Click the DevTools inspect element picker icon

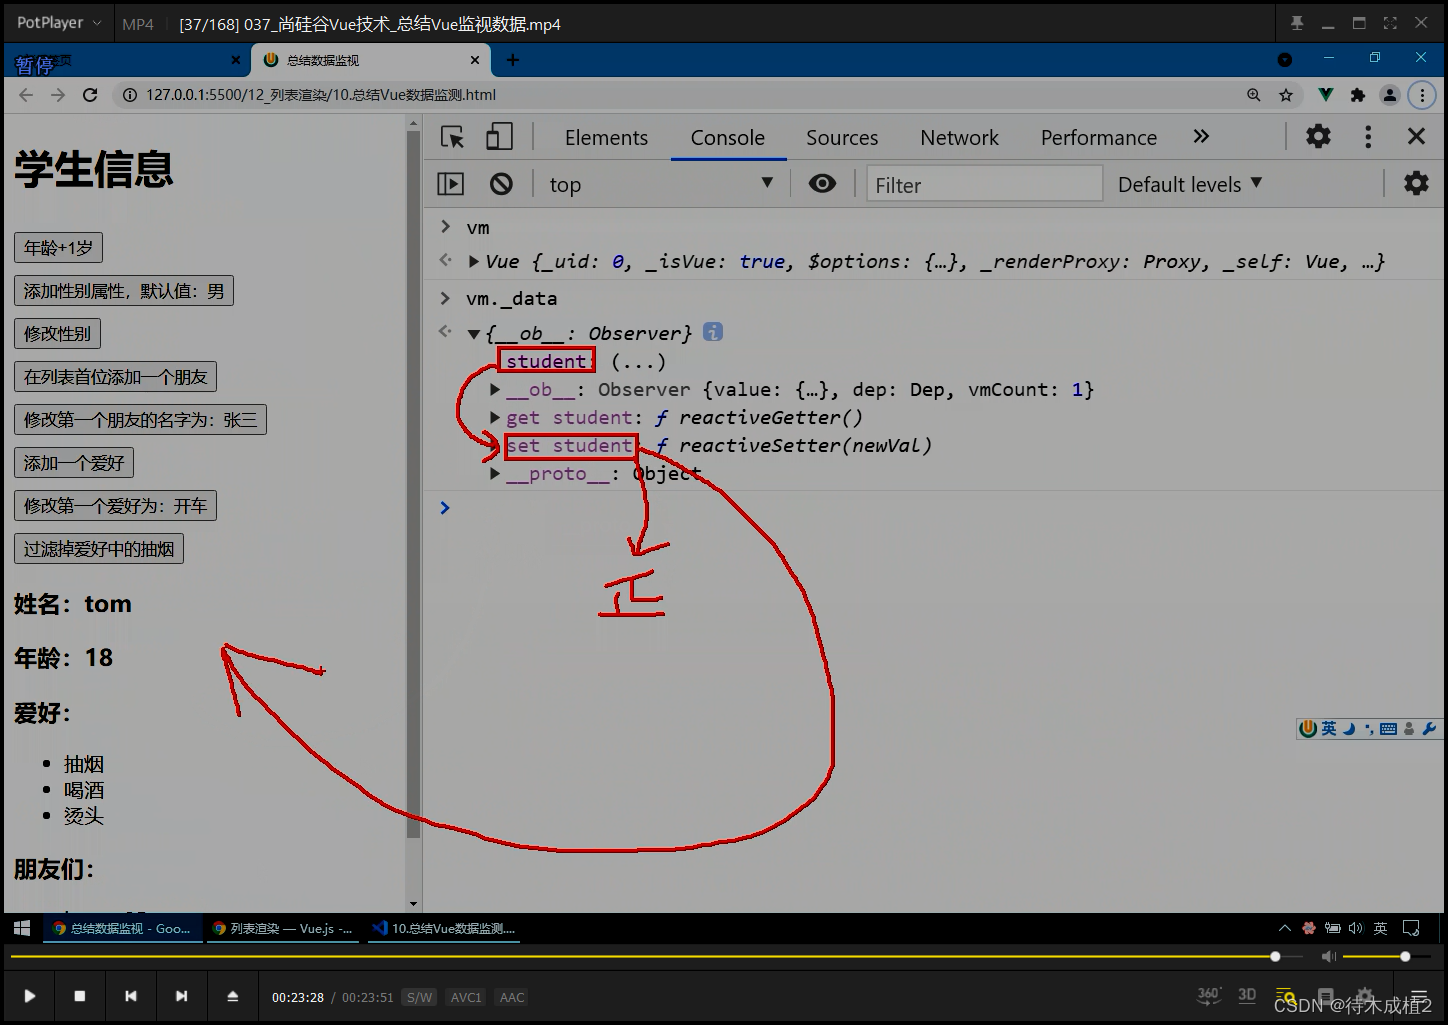(x=453, y=137)
